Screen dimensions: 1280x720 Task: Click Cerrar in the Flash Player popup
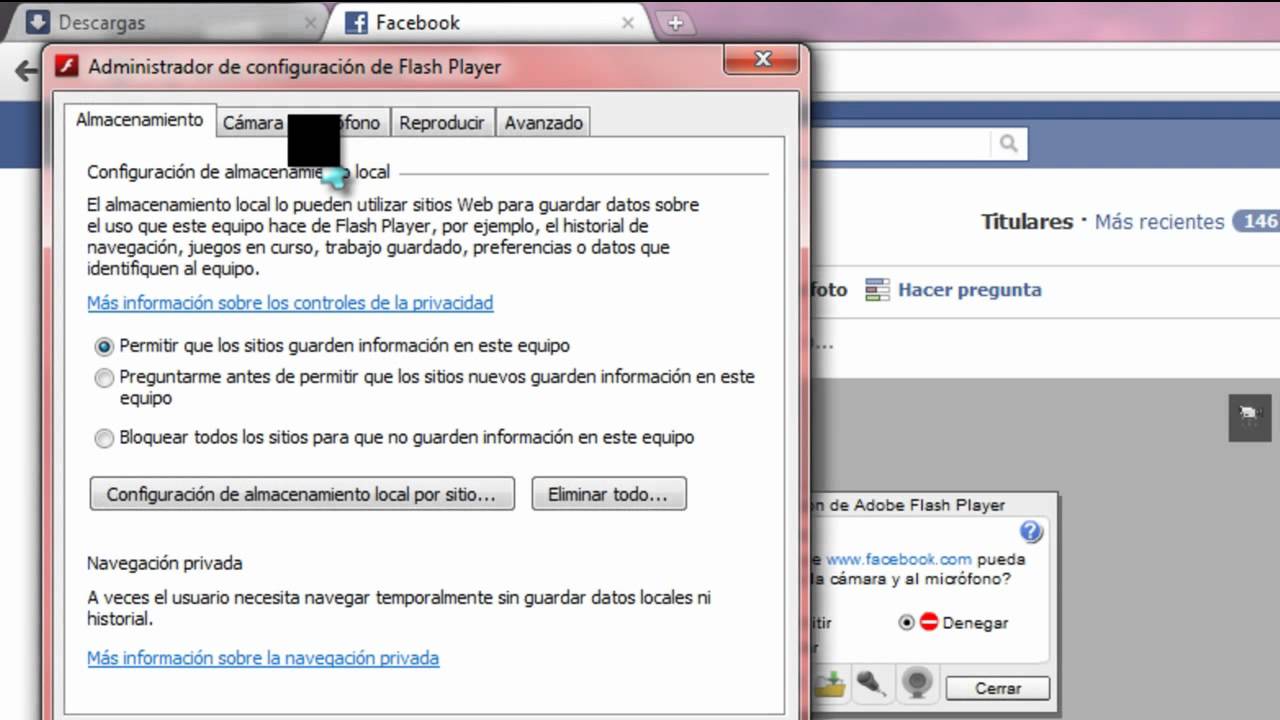[x=998, y=688]
